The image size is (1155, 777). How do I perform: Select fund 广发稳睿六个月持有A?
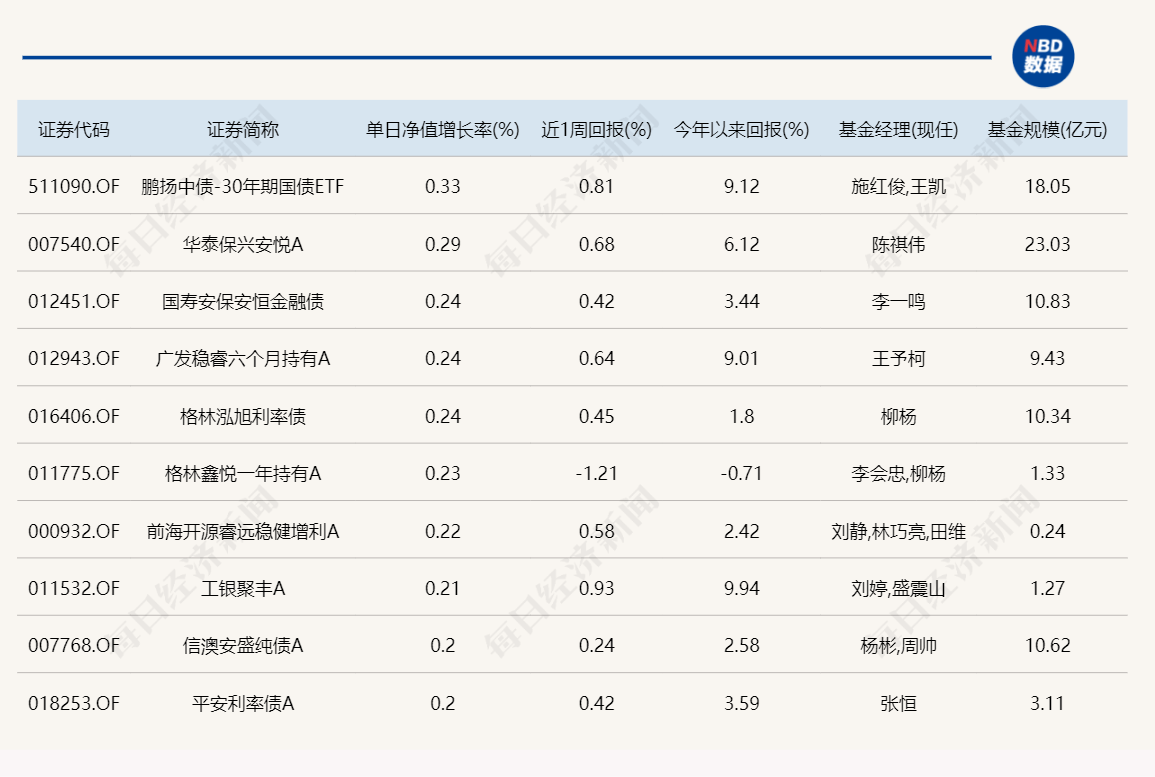243,359
